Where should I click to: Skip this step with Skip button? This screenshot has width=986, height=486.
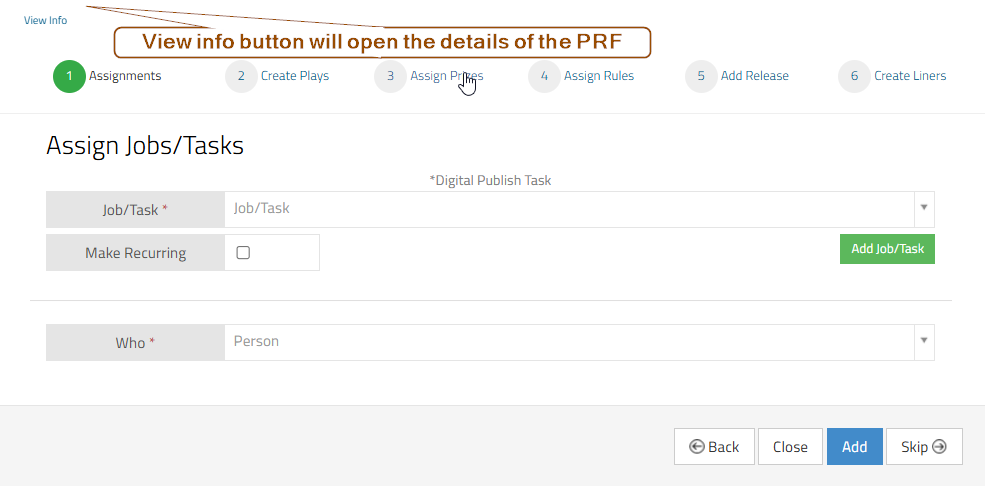click(x=924, y=447)
